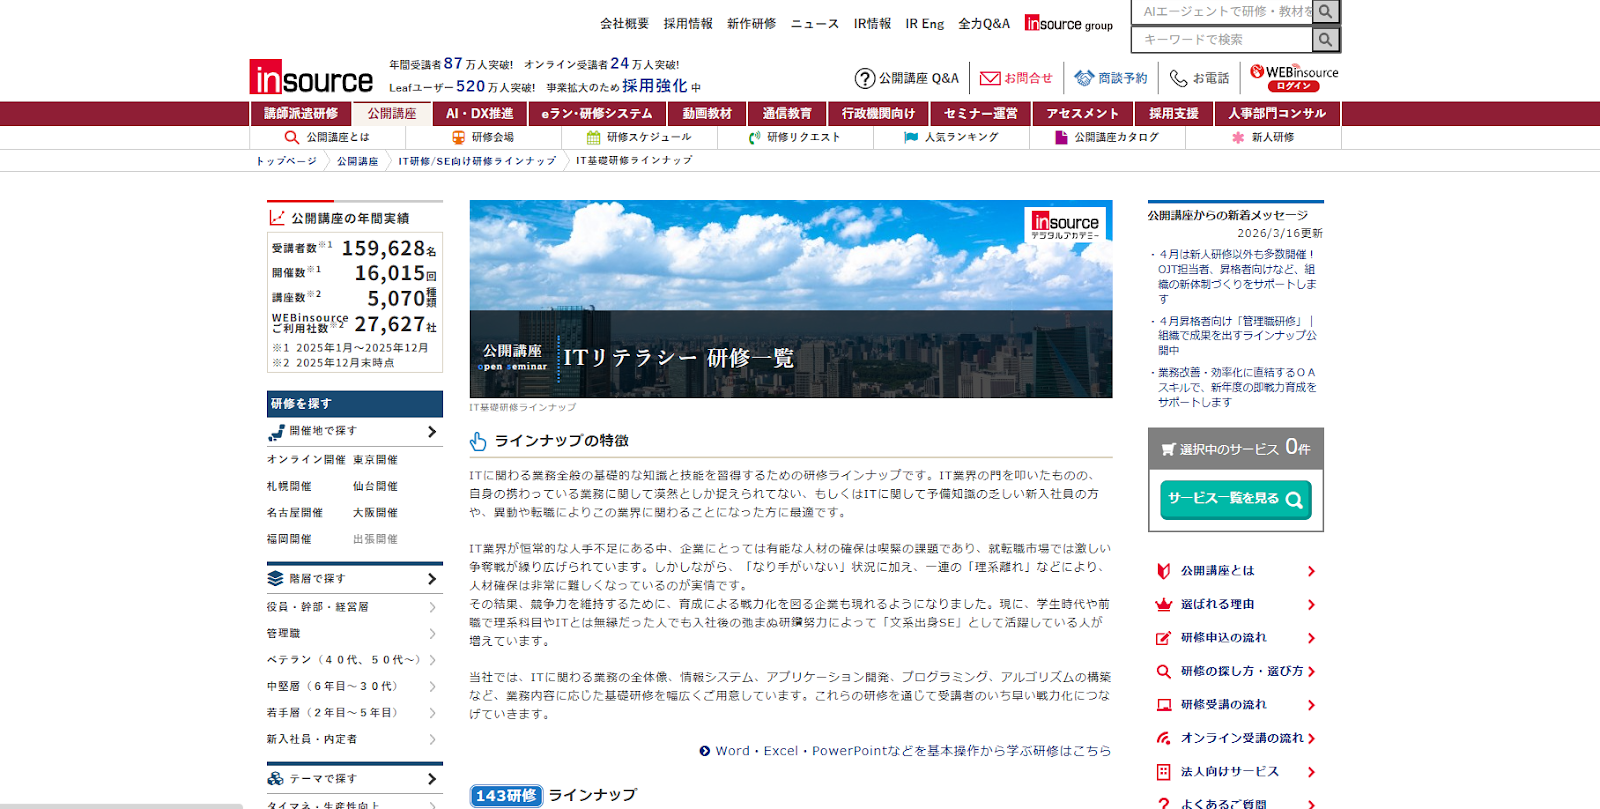This screenshot has width=1600, height=809.
Task: Click the keyword search magnifier icon
Action: tap(1325, 40)
